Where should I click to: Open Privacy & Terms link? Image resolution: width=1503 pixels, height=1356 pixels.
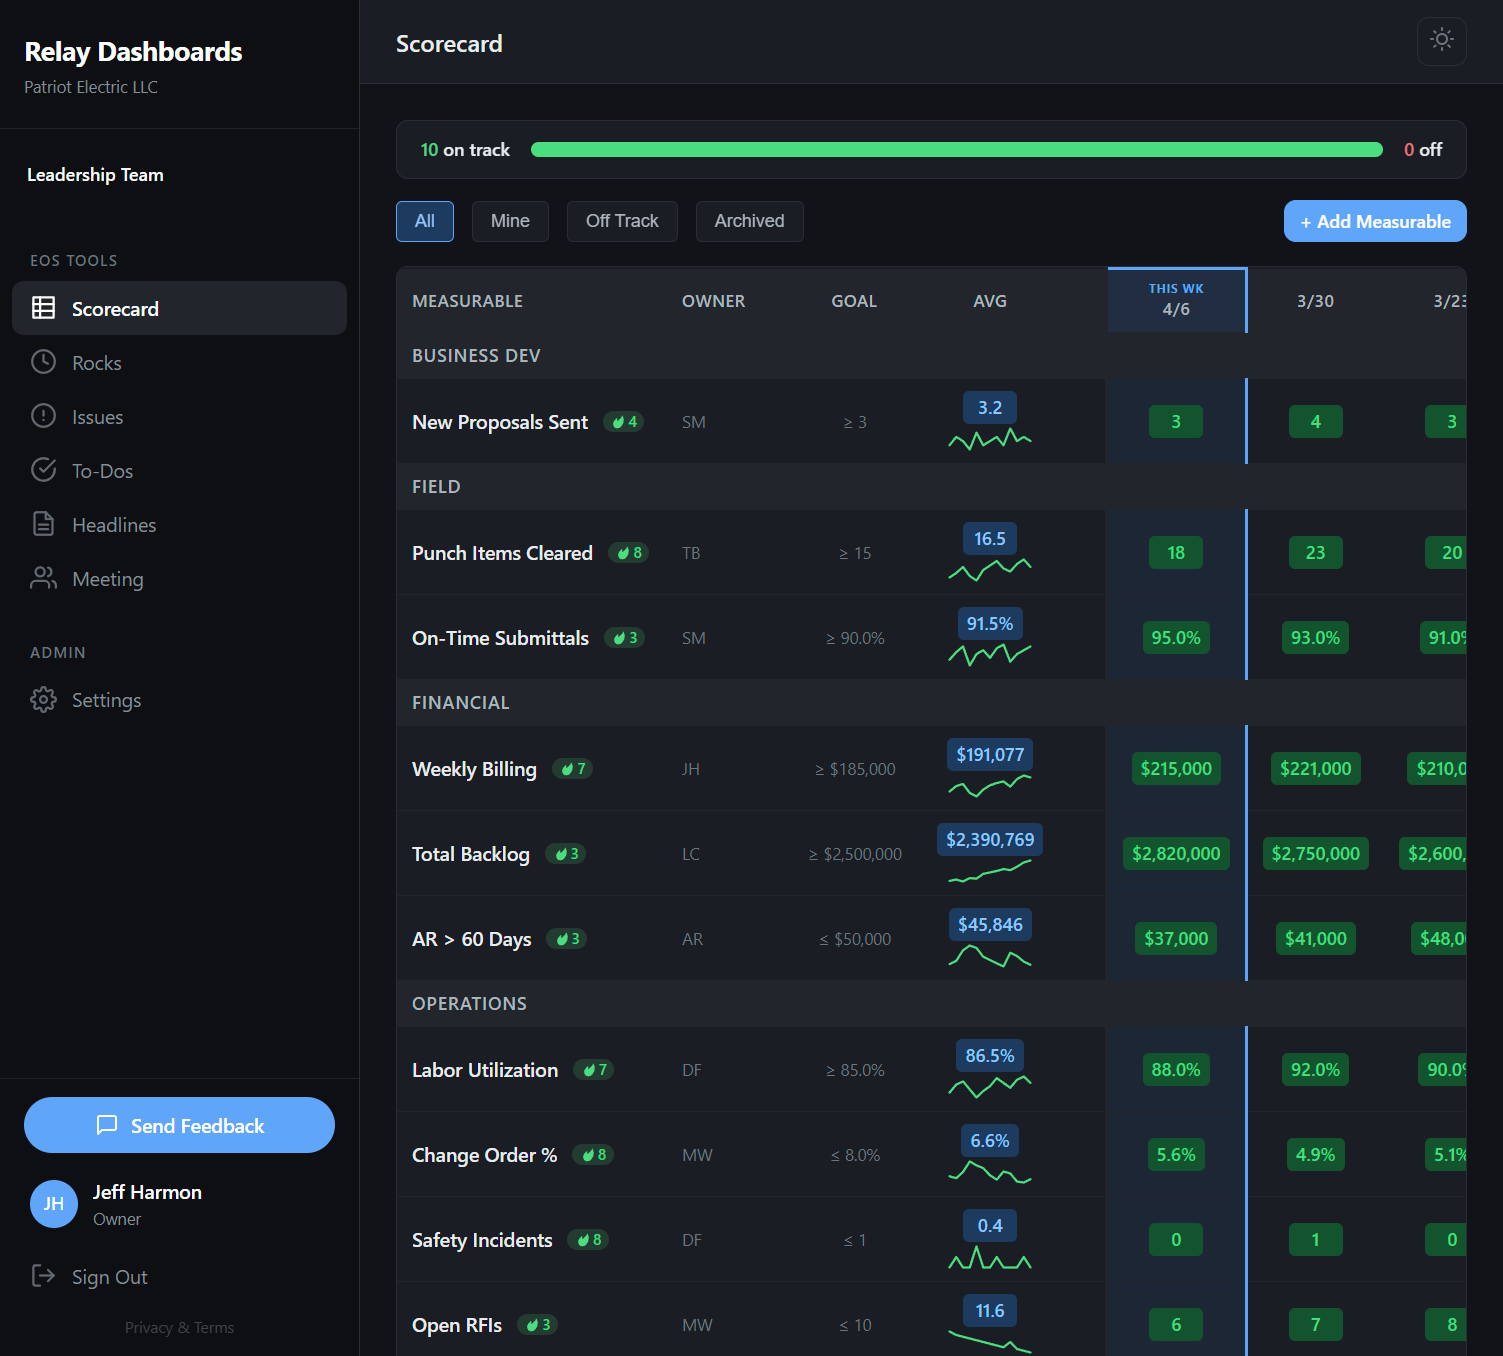179,1328
